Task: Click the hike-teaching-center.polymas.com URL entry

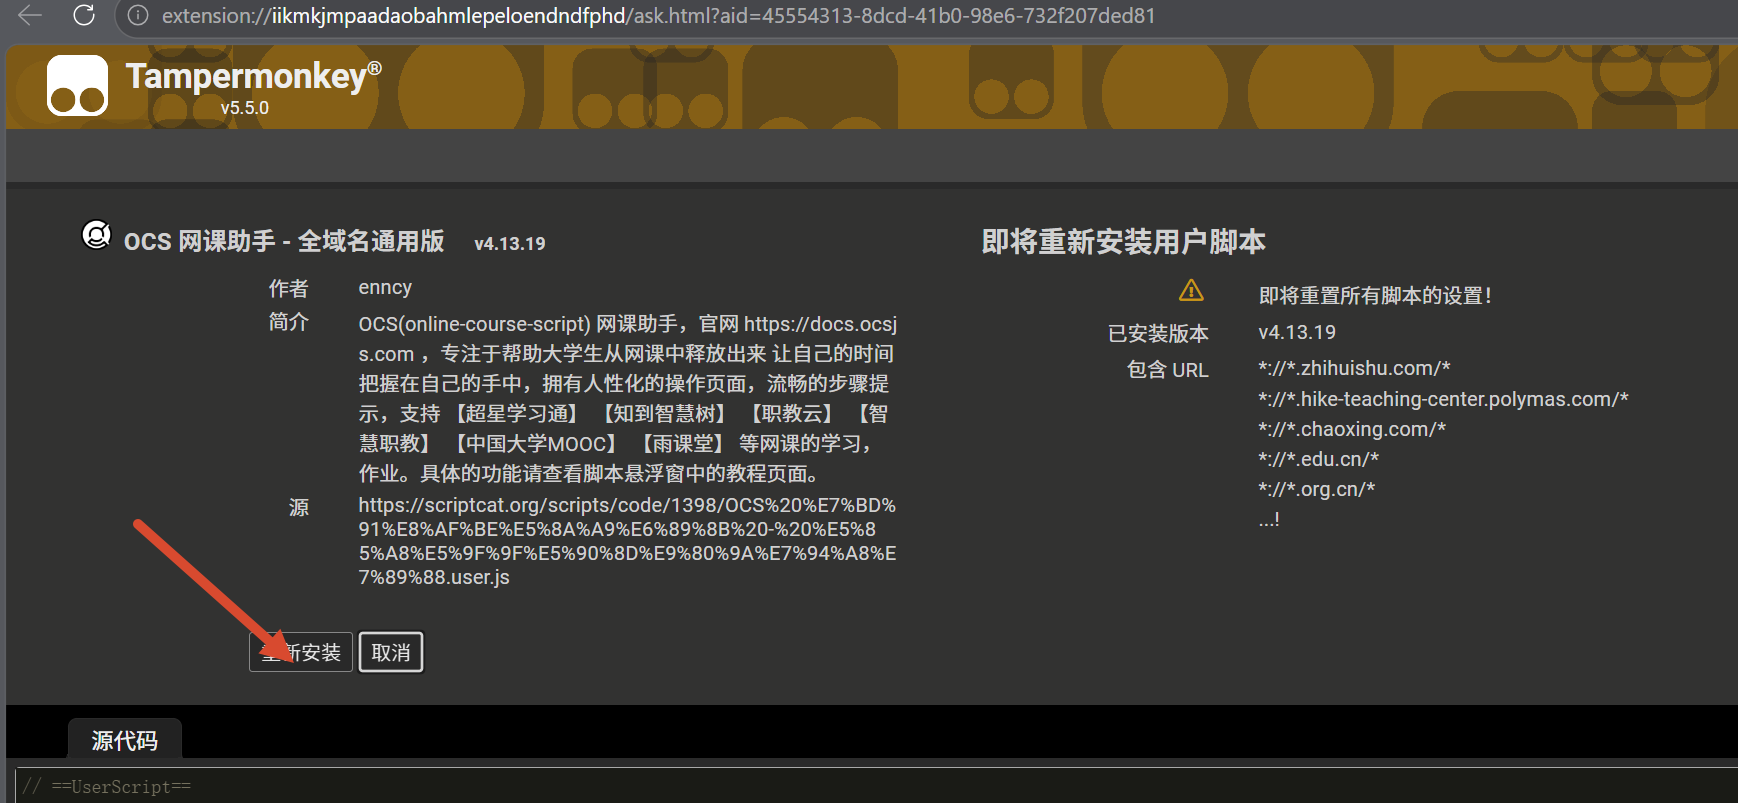Action: [1444, 399]
